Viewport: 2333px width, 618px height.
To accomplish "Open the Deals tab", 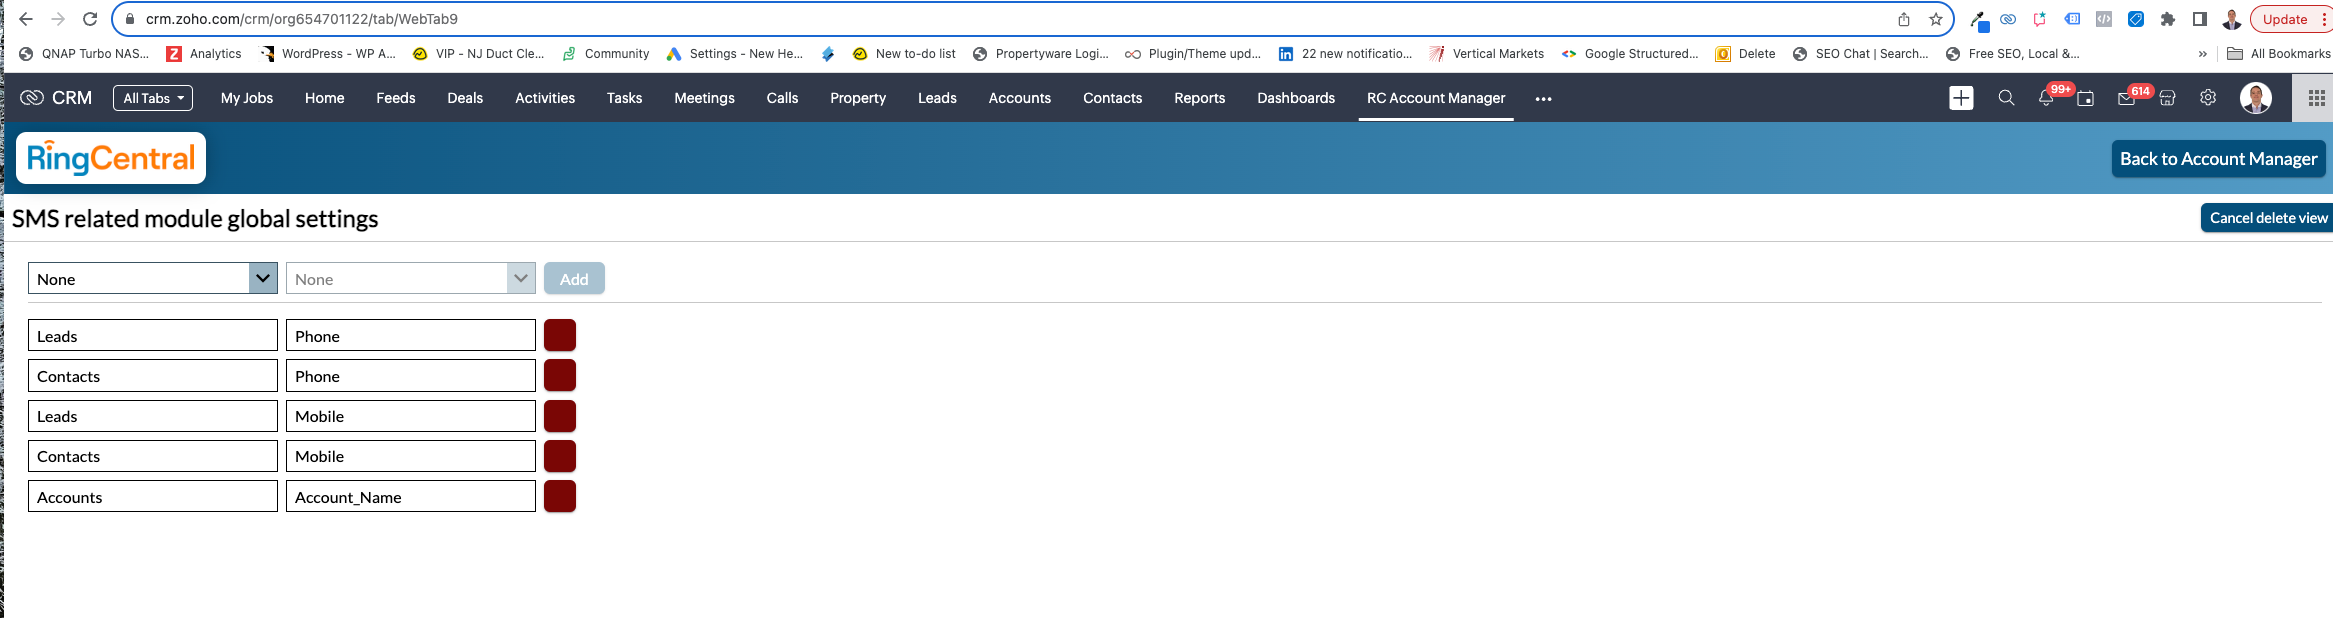I will (465, 98).
